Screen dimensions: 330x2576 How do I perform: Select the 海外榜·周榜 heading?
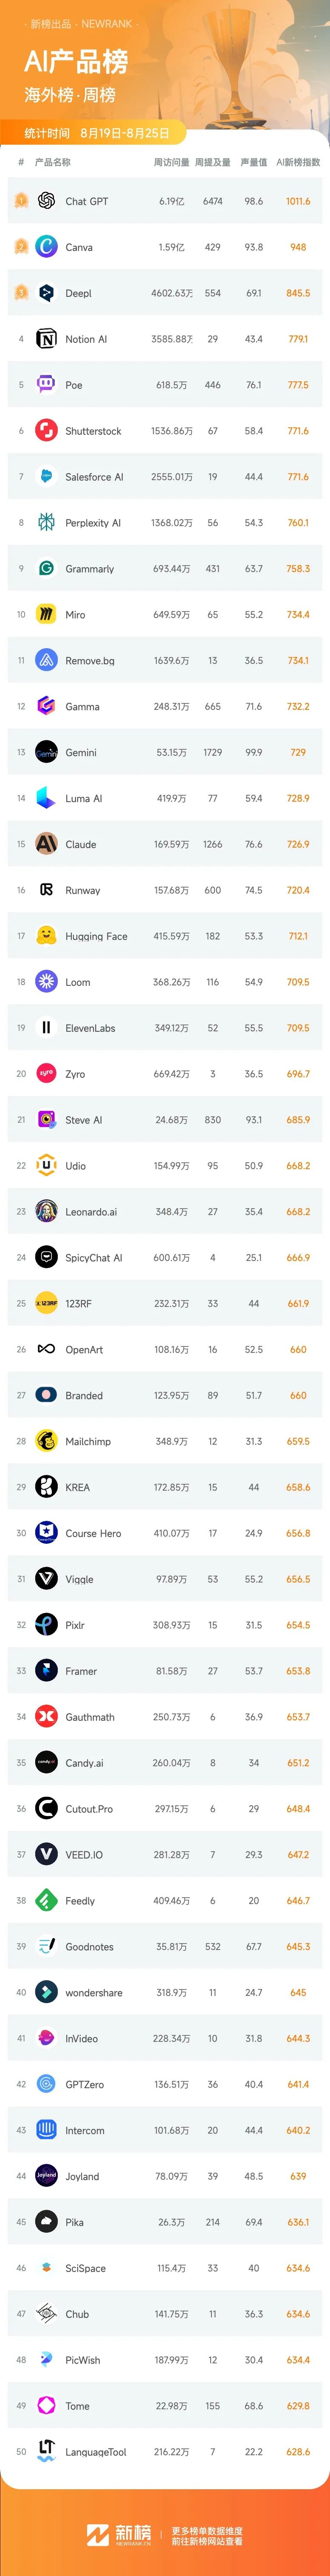pos(70,95)
